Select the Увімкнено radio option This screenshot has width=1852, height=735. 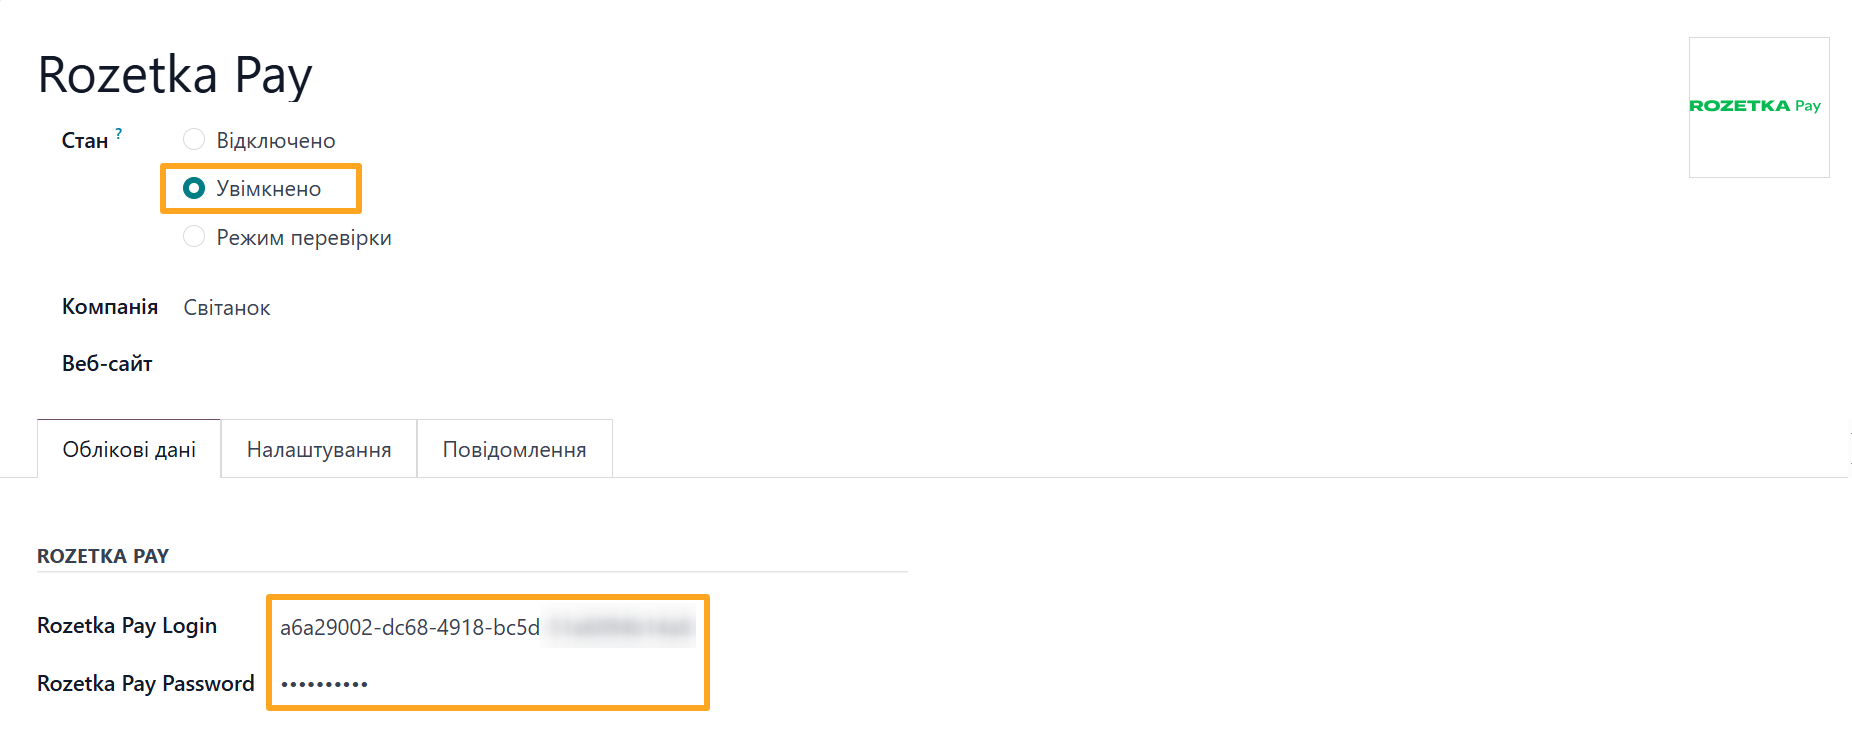[x=194, y=187]
